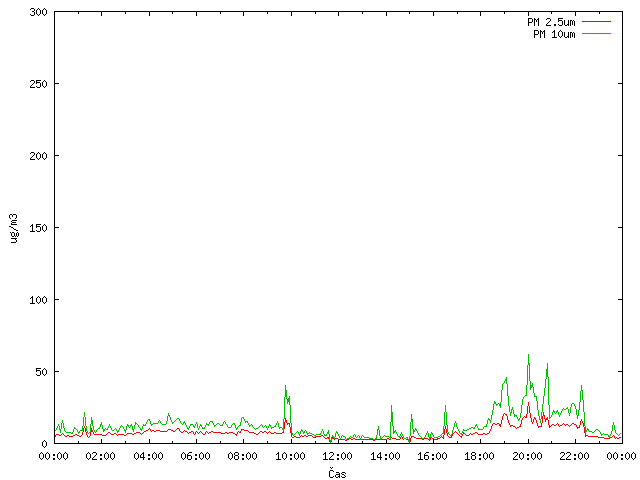Screen dimensions: 640x480
Task: Click the 10:00 time label
Action: click(x=290, y=456)
